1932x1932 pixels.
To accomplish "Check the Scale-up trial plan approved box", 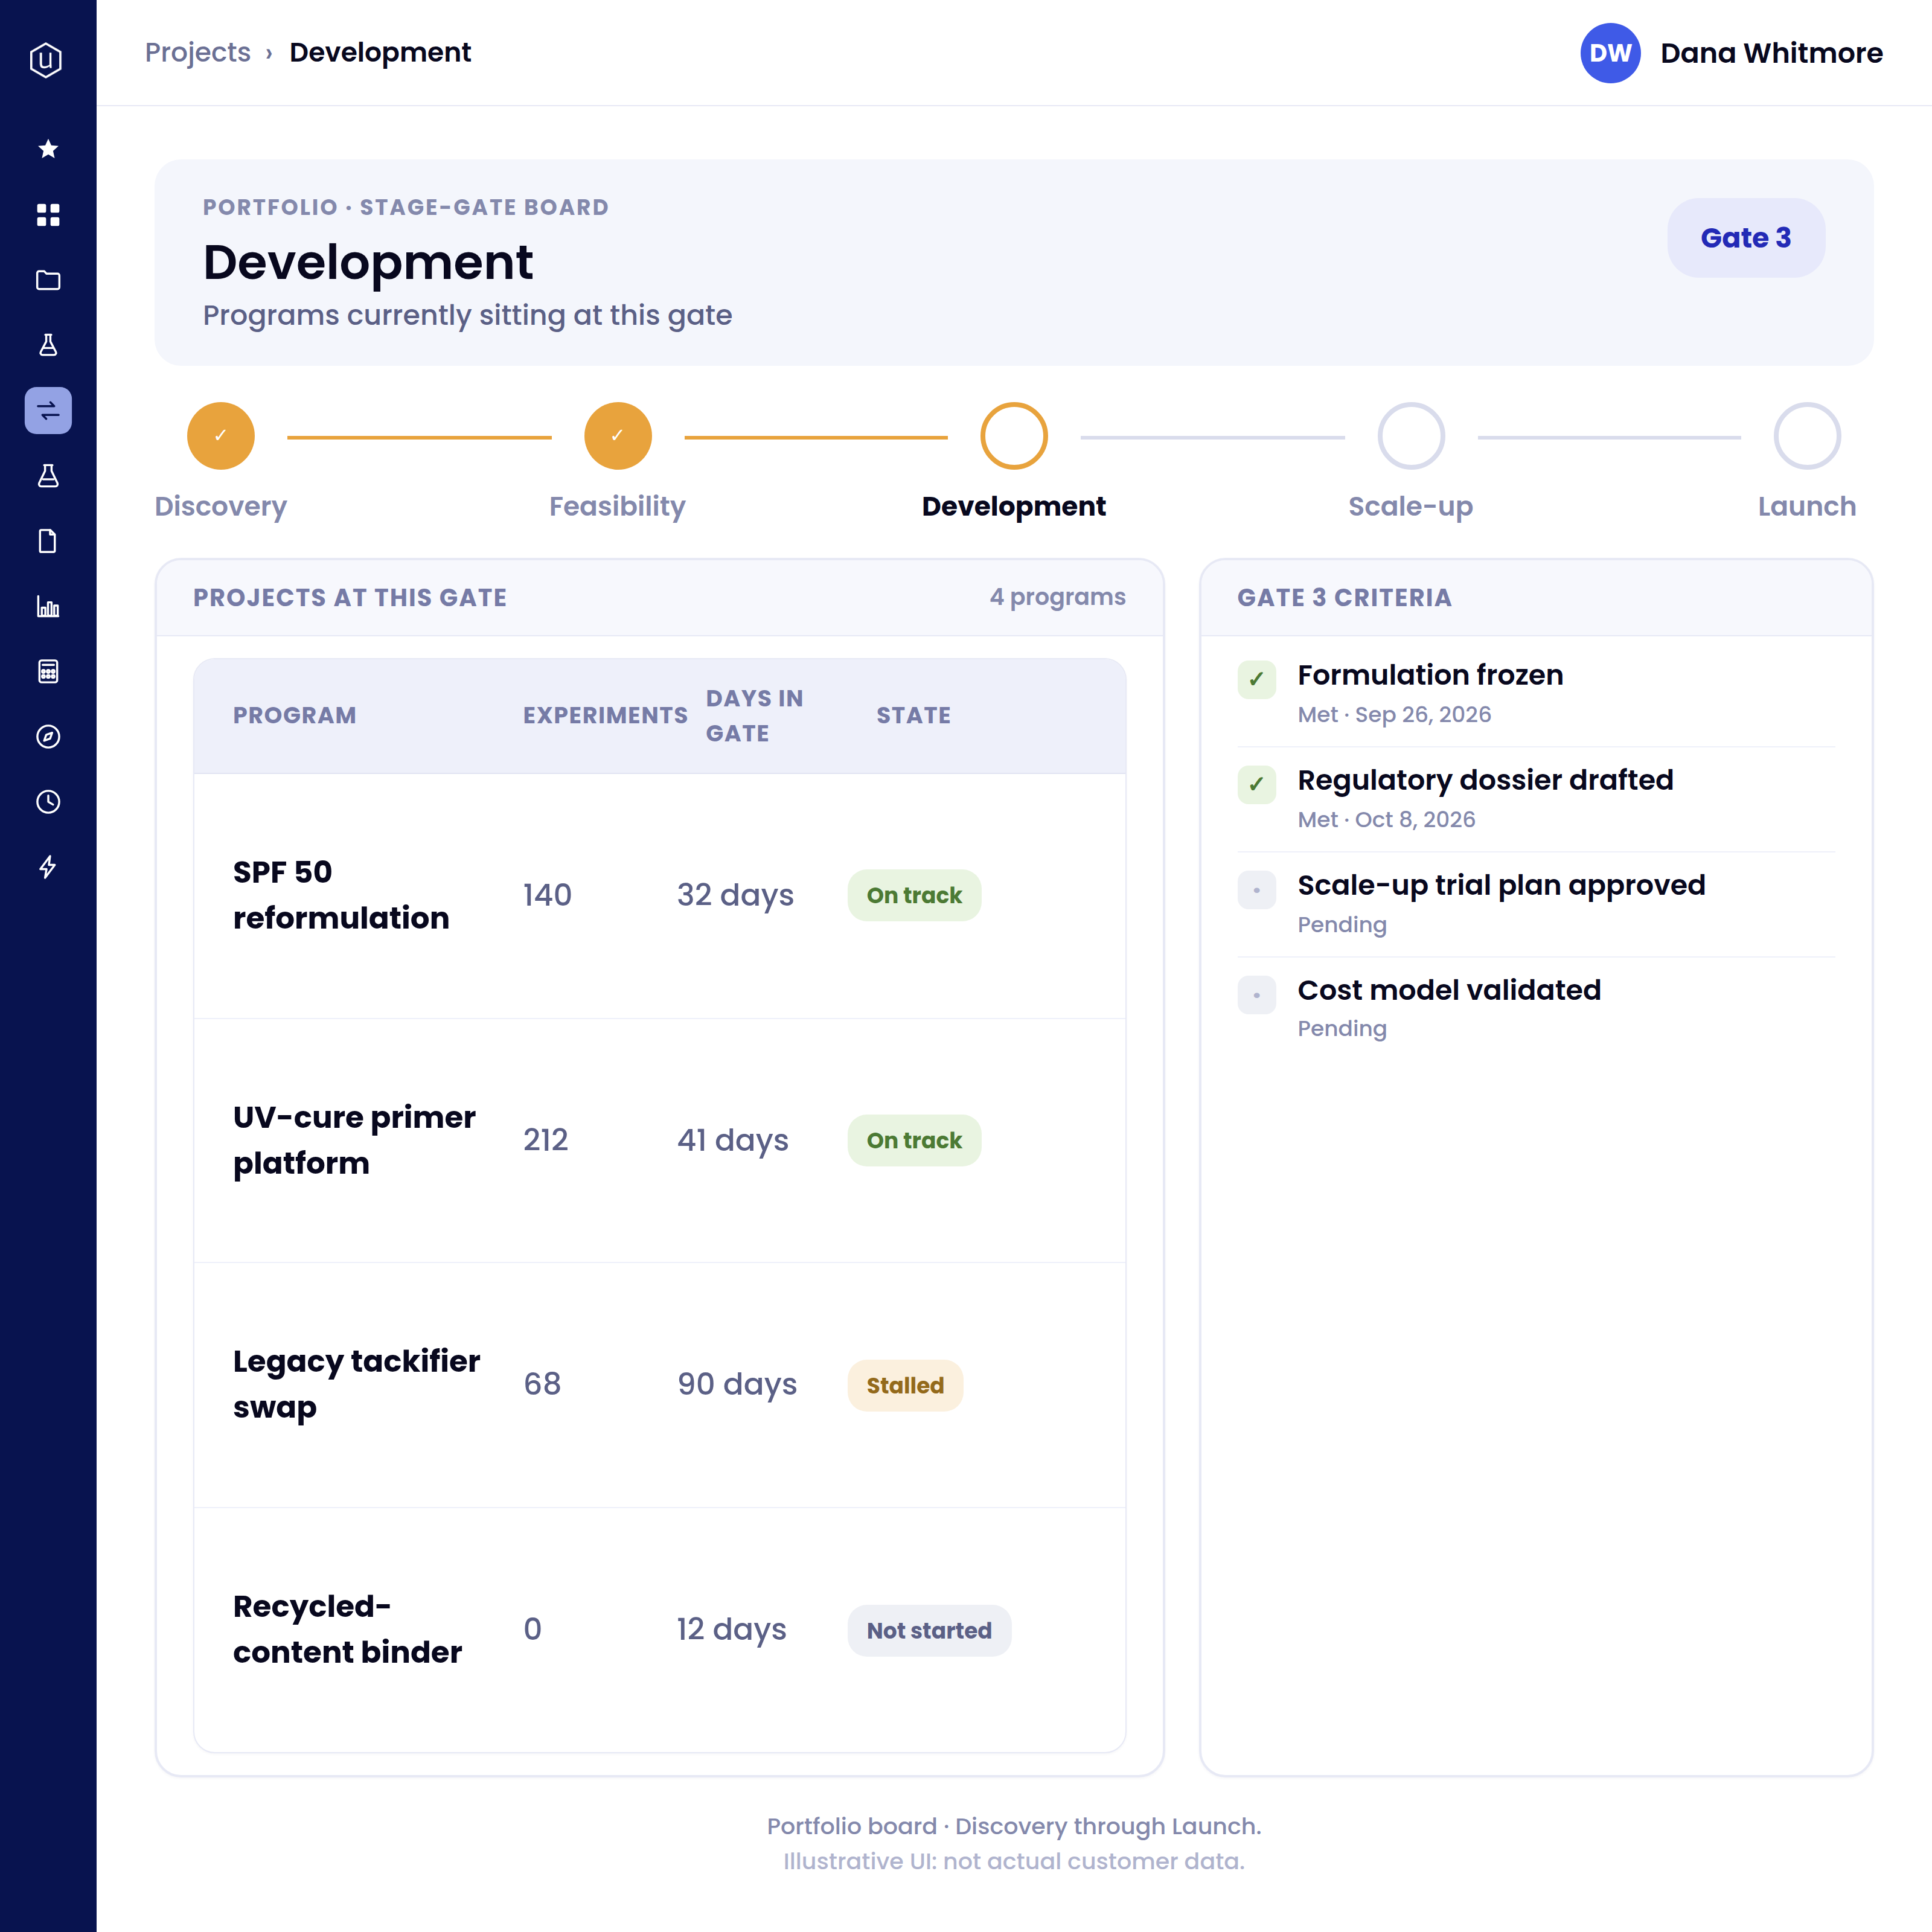I will (1257, 890).
